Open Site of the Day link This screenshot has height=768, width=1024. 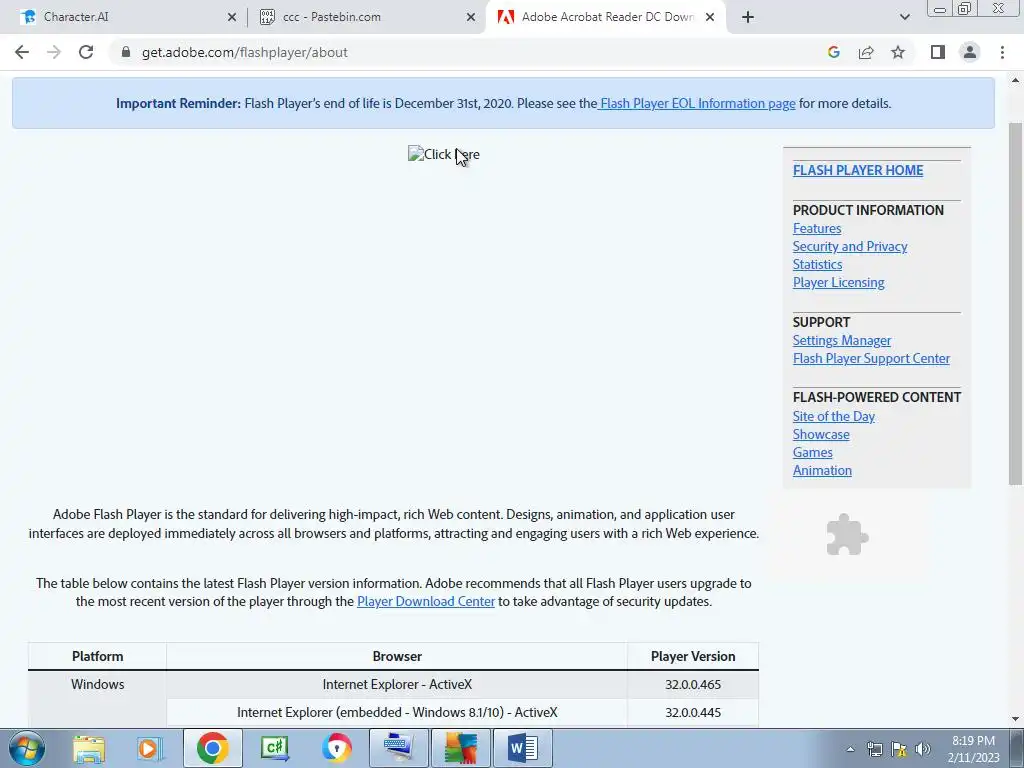[834, 417]
